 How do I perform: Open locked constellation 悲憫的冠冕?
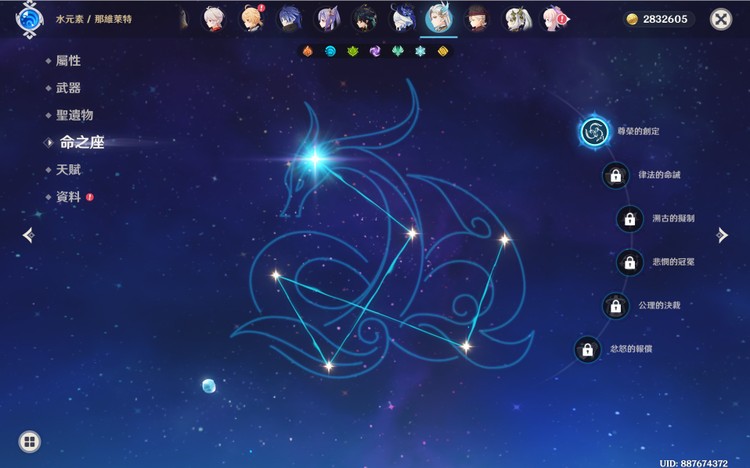(x=630, y=262)
